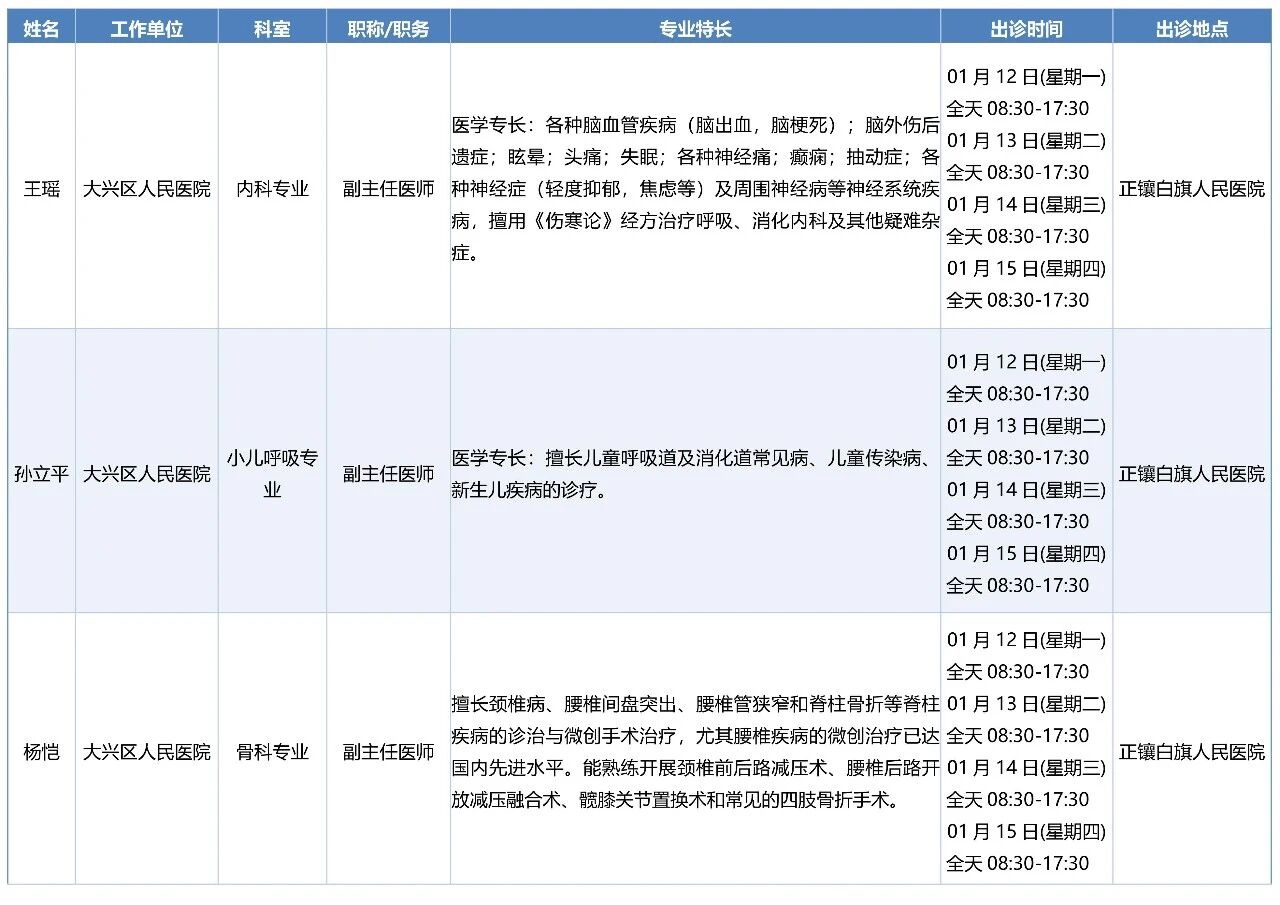Select the name cell 王瑶
1280x905 pixels.
42,189
